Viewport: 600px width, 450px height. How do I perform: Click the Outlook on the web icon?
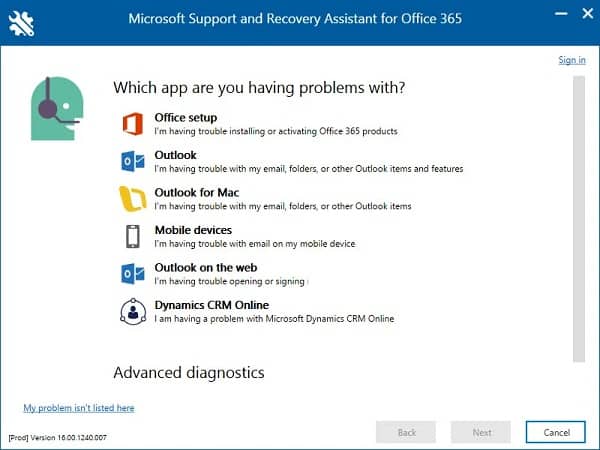(x=133, y=274)
